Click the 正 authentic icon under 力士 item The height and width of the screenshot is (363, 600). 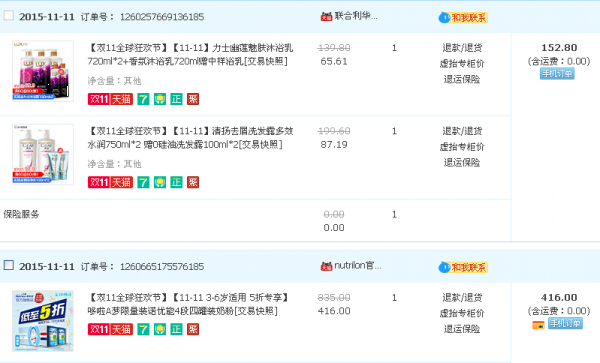[x=176, y=99]
